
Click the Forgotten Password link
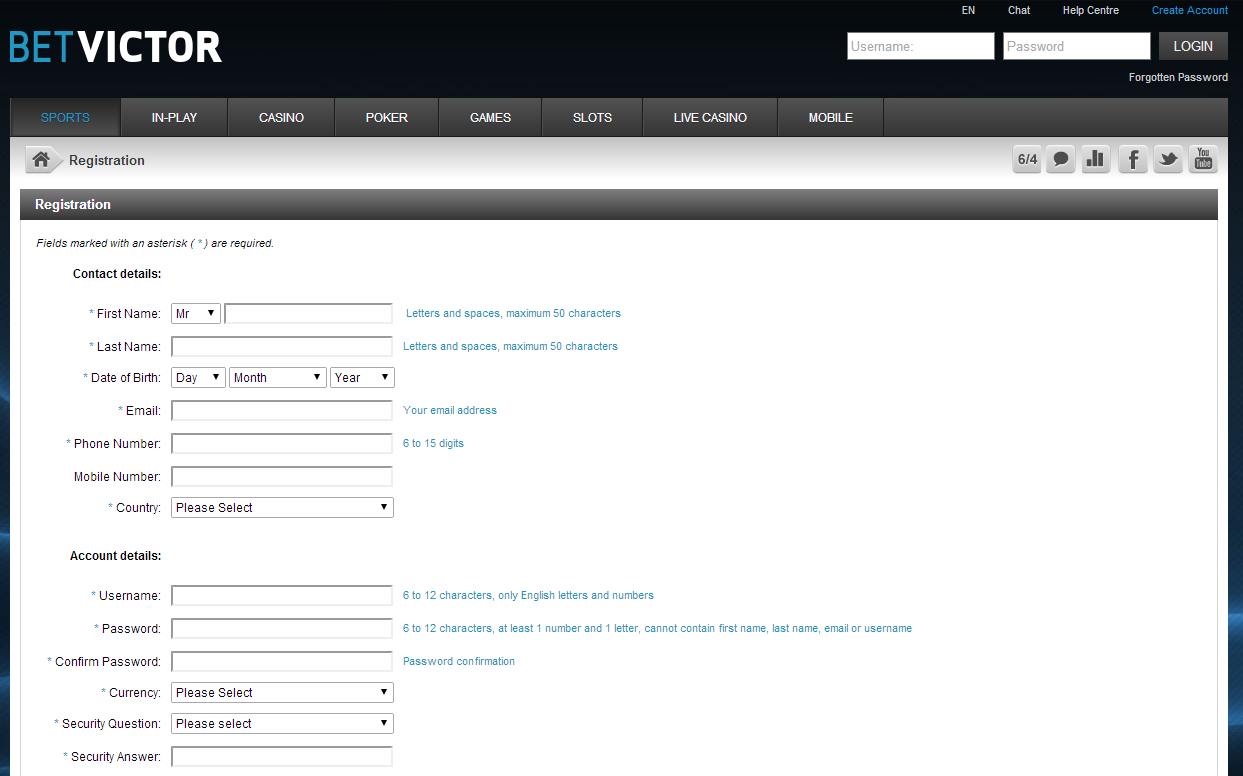tap(1178, 77)
